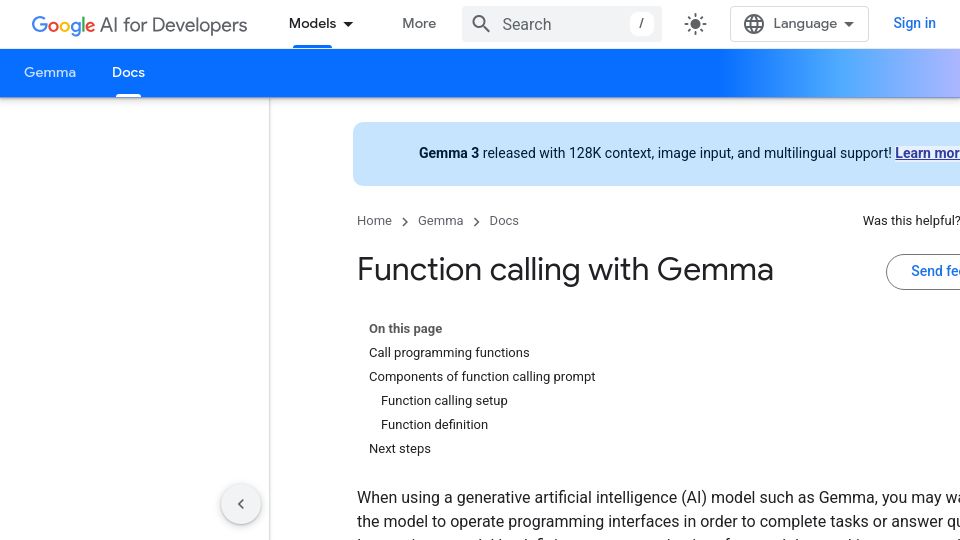Collapse the side navigation with the chevron button

tap(241, 504)
